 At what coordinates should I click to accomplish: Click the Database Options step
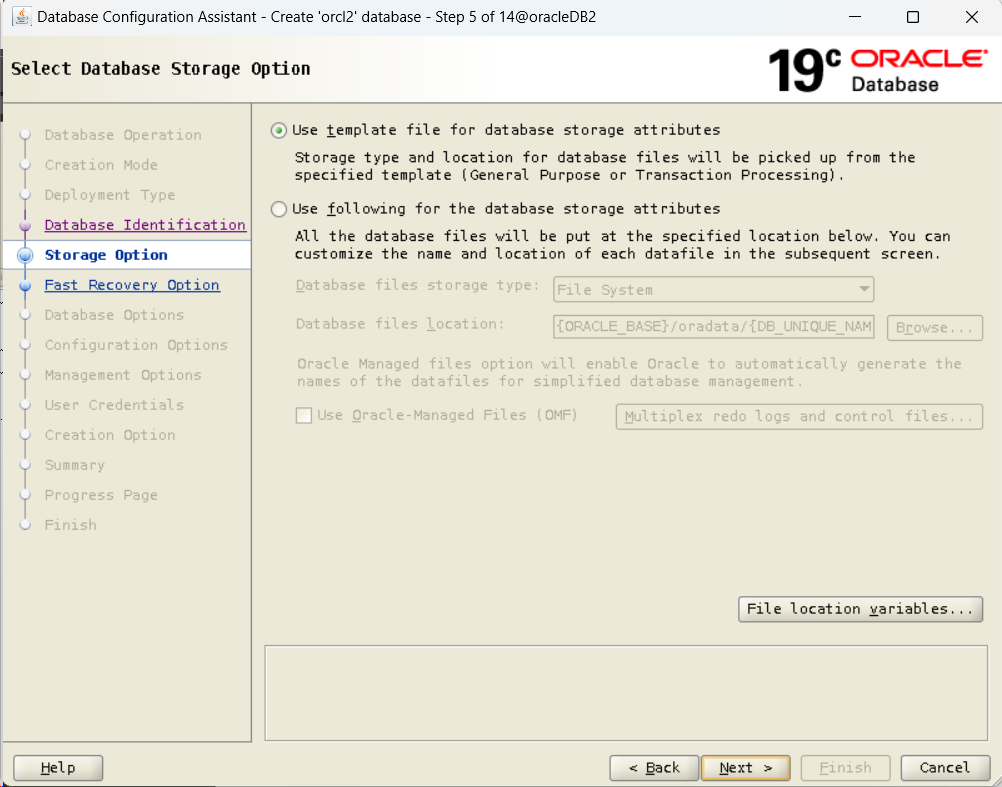point(114,315)
